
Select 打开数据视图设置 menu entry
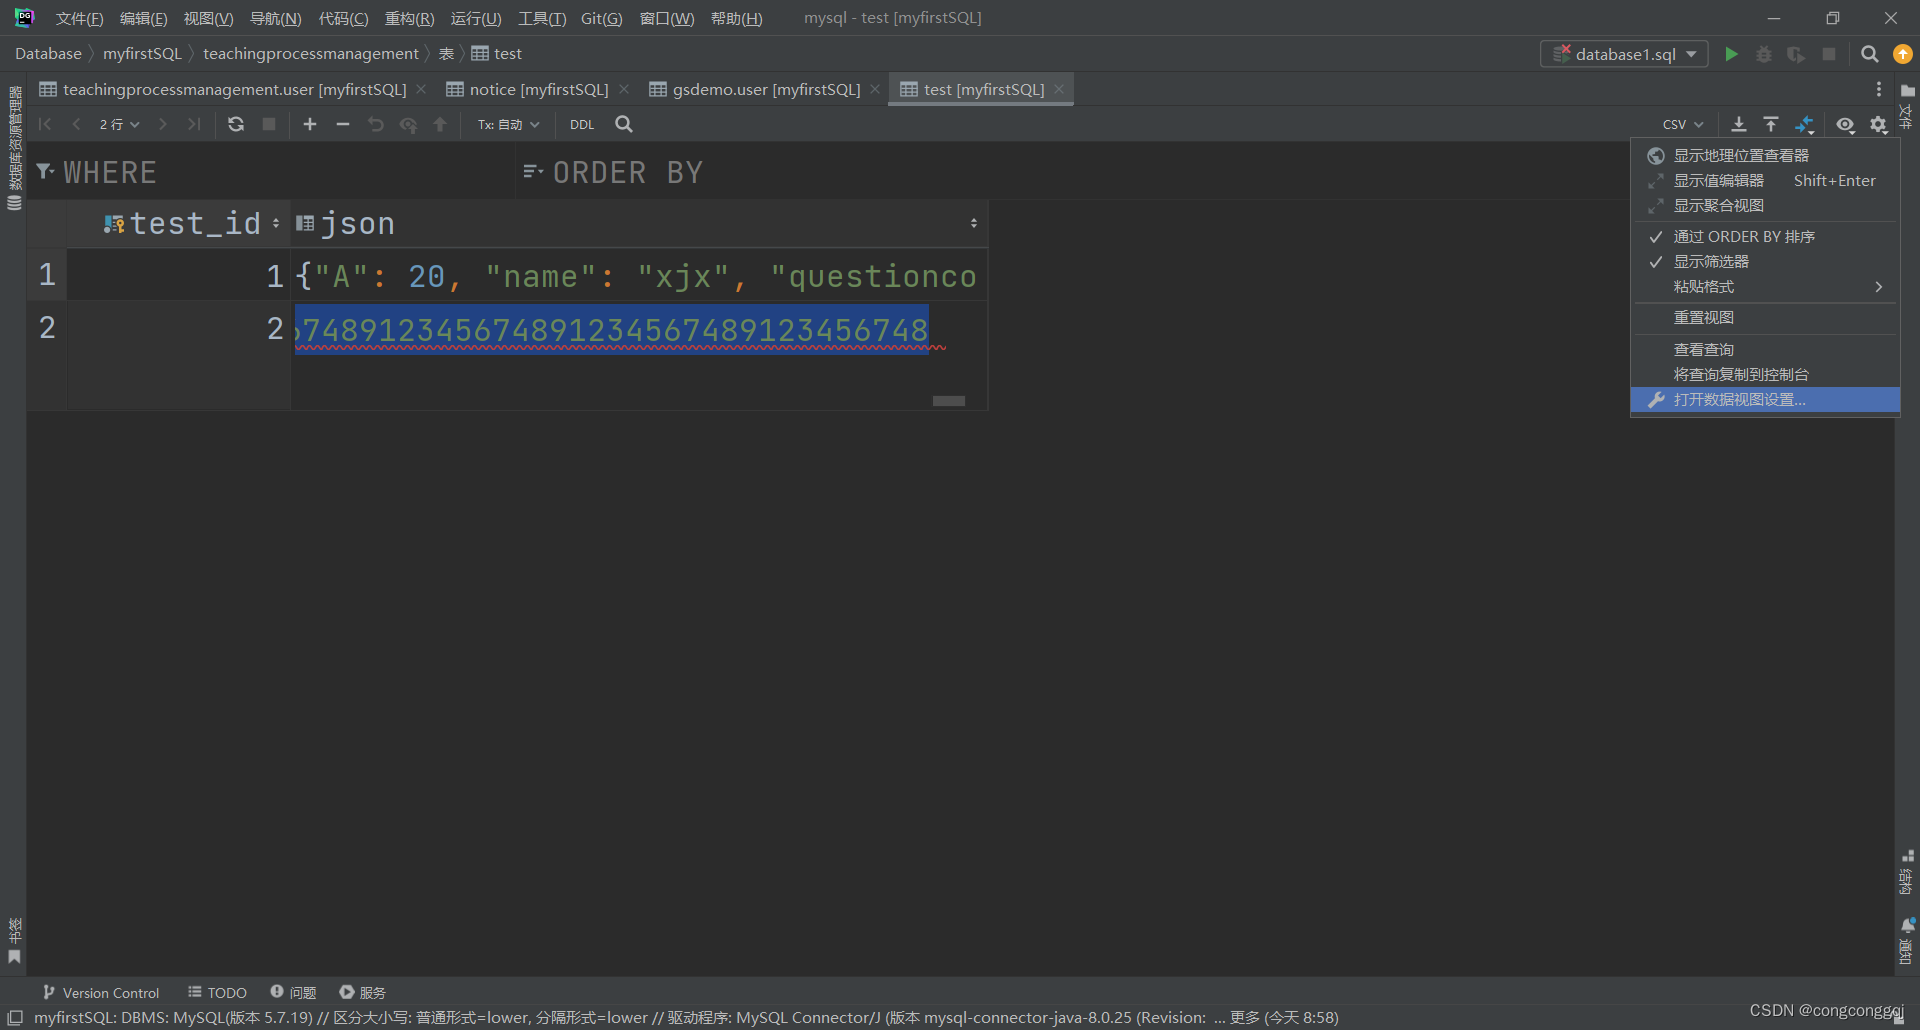pyautogui.click(x=1765, y=400)
